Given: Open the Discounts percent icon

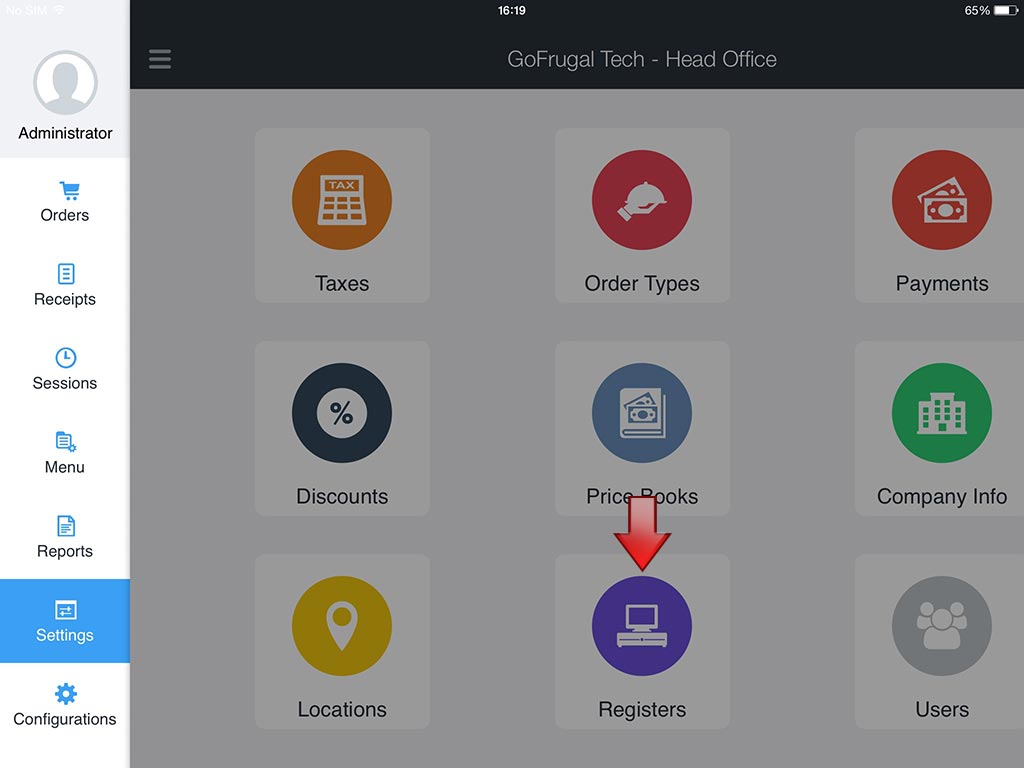Looking at the screenshot, I should click(x=342, y=413).
